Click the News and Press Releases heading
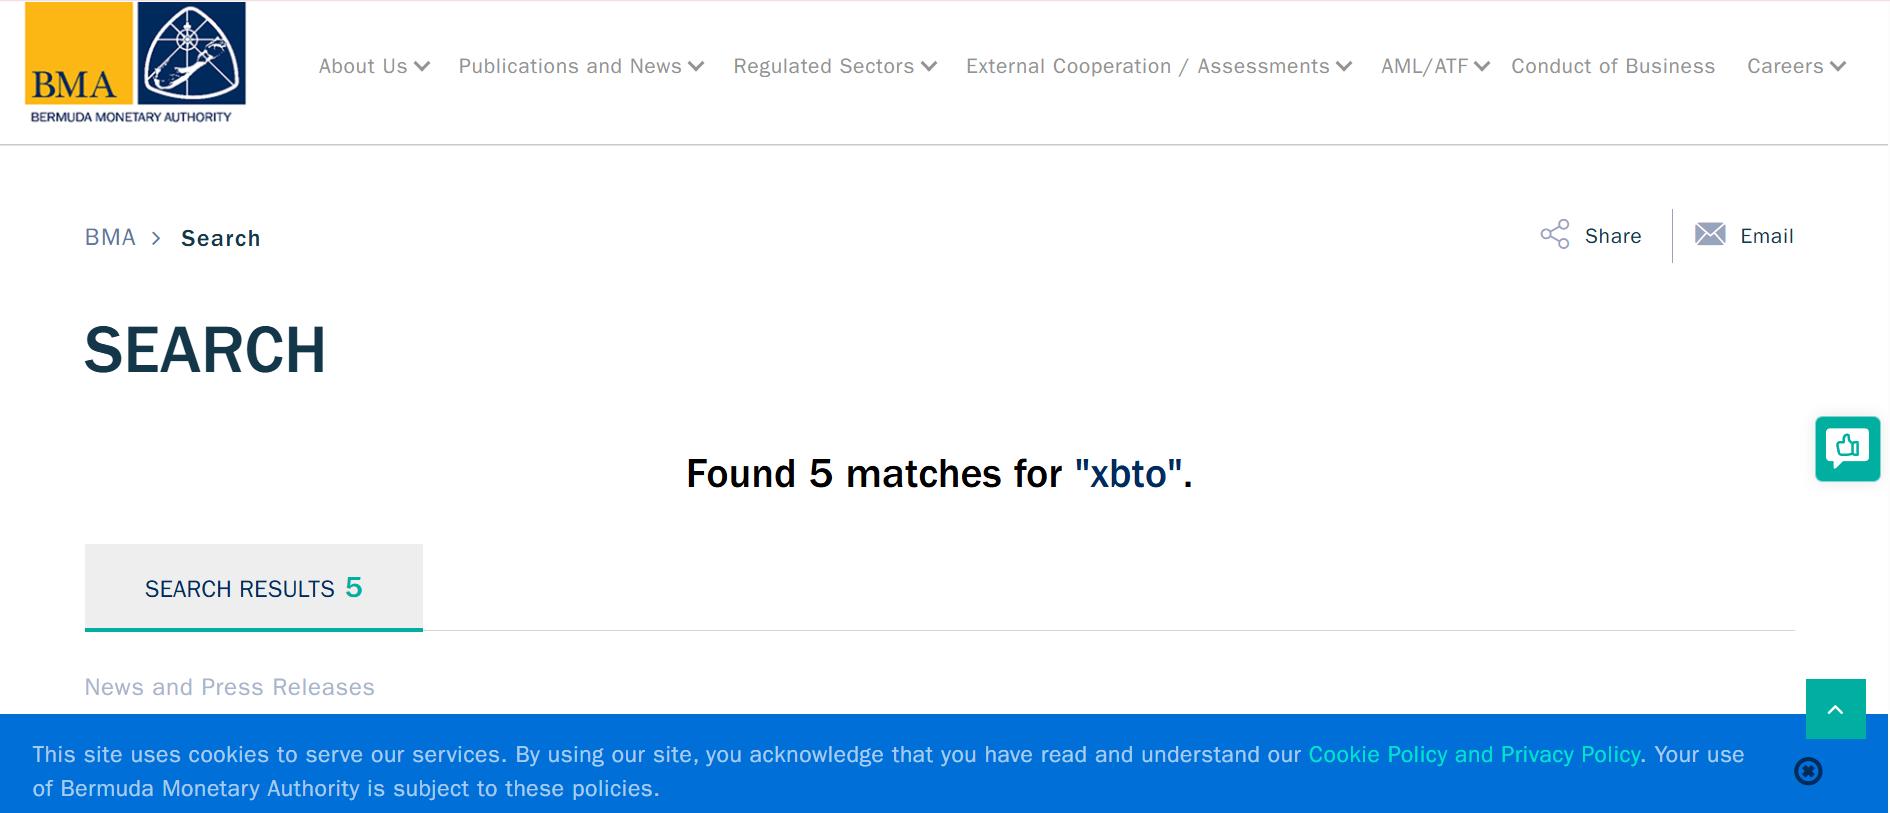The image size is (1890, 813). coord(230,687)
